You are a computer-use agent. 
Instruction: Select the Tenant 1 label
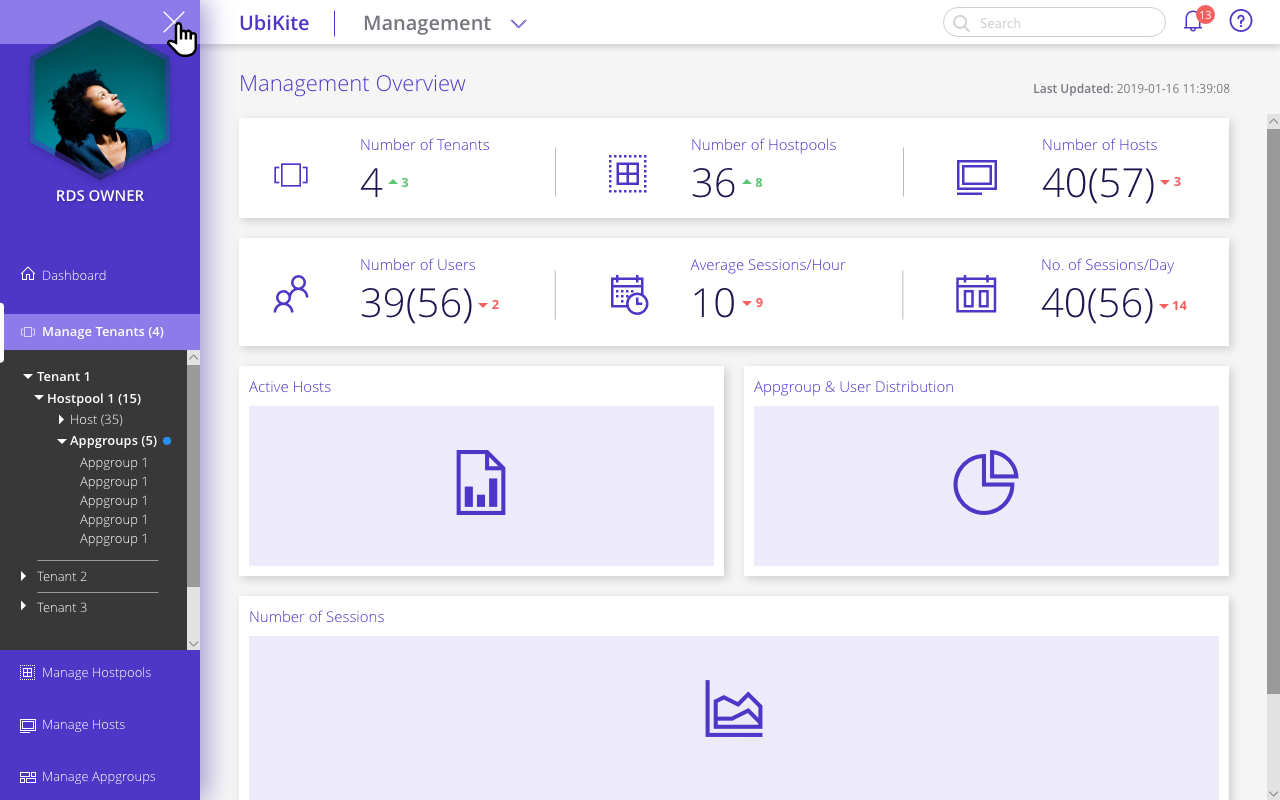point(64,377)
